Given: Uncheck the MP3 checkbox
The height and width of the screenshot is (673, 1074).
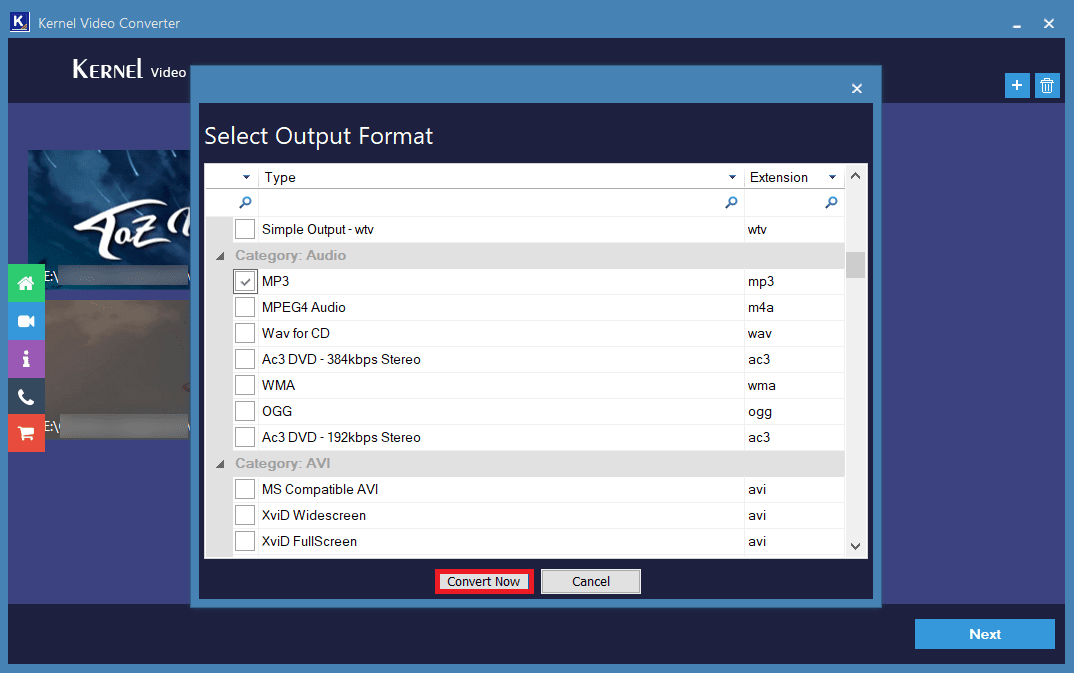Looking at the screenshot, I should point(245,281).
